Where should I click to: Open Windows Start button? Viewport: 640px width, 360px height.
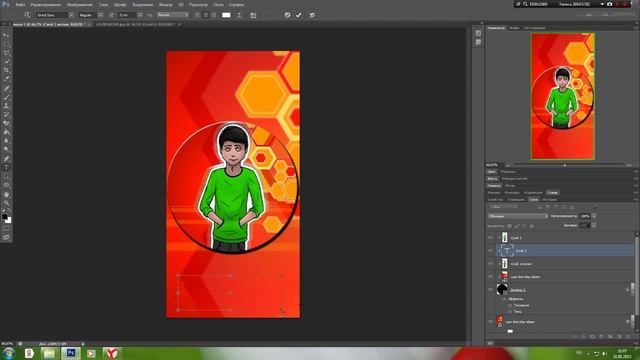[x=9, y=353]
